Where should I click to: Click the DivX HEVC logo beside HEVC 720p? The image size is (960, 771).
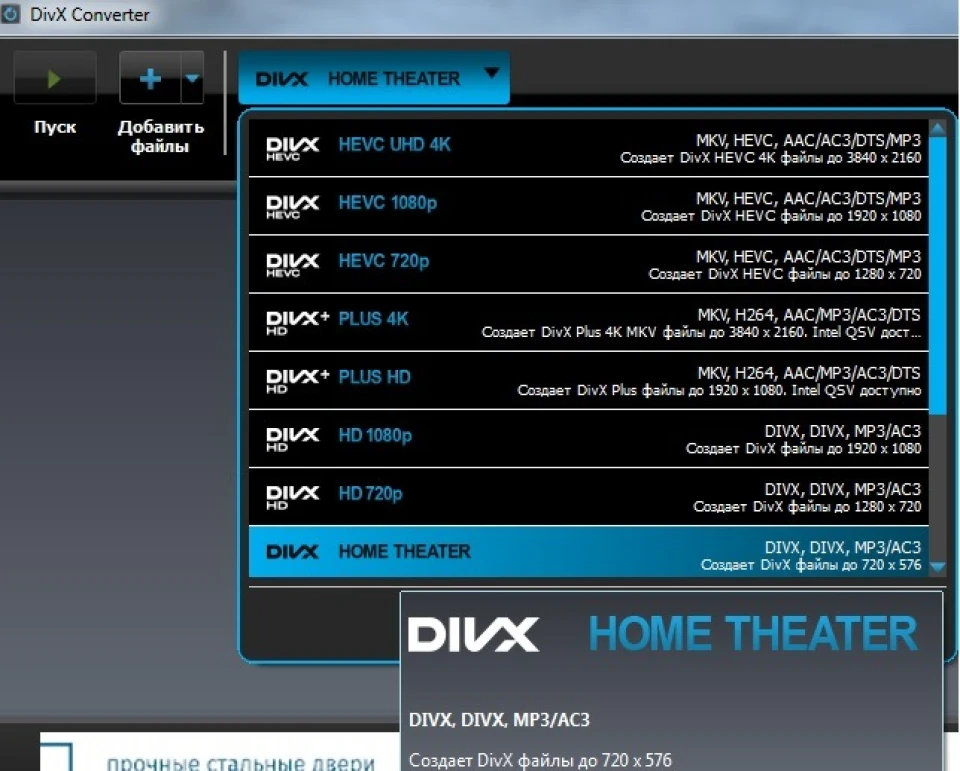[293, 265]
